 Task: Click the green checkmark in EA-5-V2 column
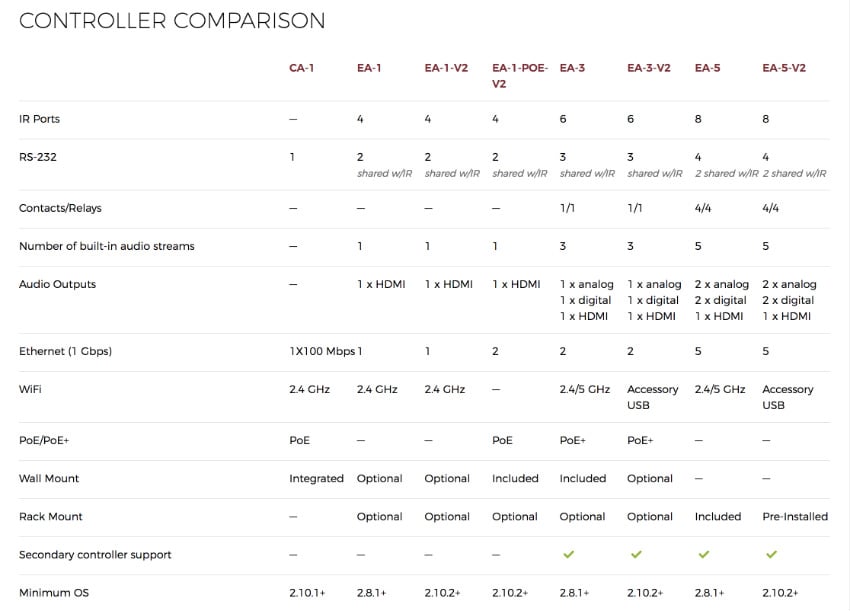771,554
